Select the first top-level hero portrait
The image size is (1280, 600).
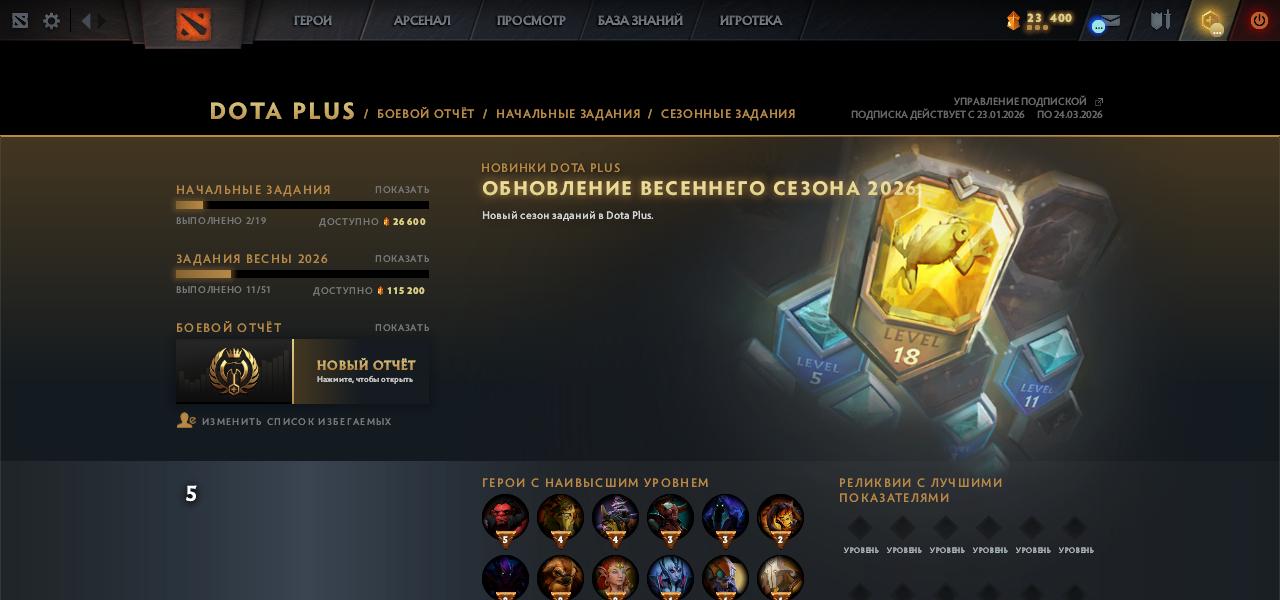505,518
